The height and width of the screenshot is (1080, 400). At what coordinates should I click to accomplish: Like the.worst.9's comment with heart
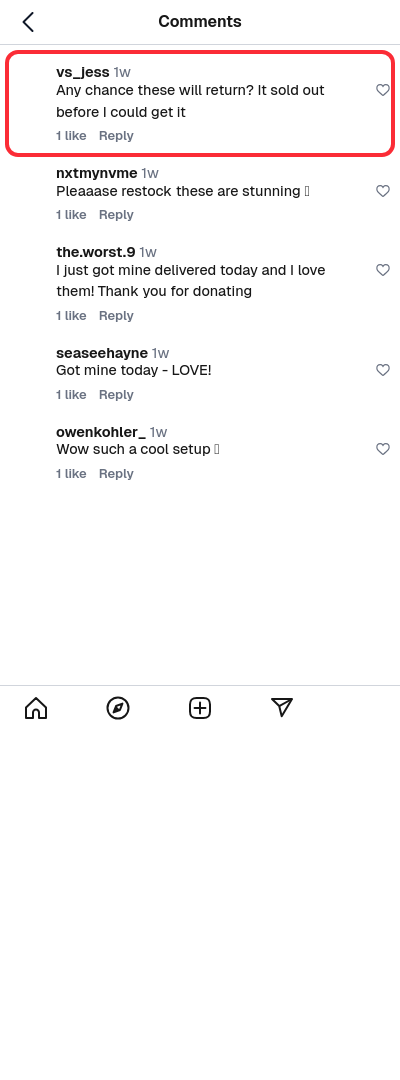pos(383,270)
